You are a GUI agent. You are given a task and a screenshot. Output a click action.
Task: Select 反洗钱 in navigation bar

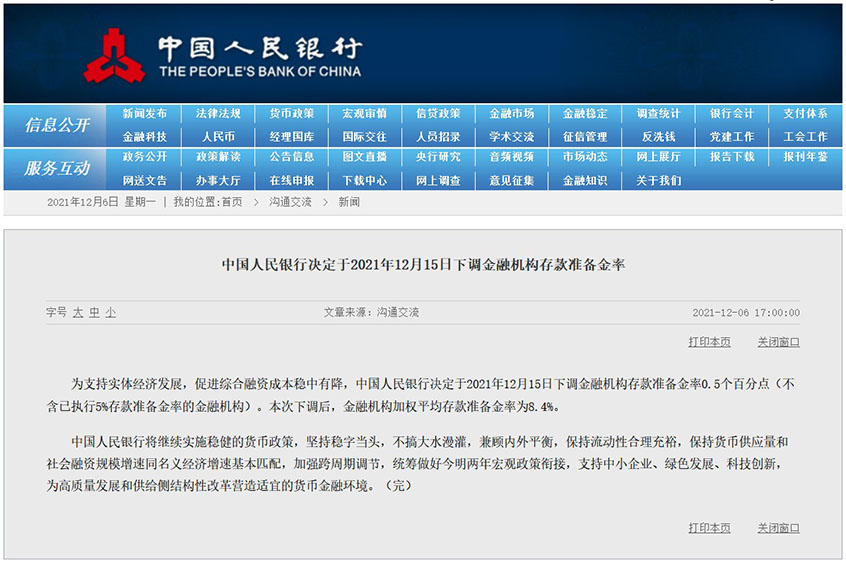click(658, 137)
